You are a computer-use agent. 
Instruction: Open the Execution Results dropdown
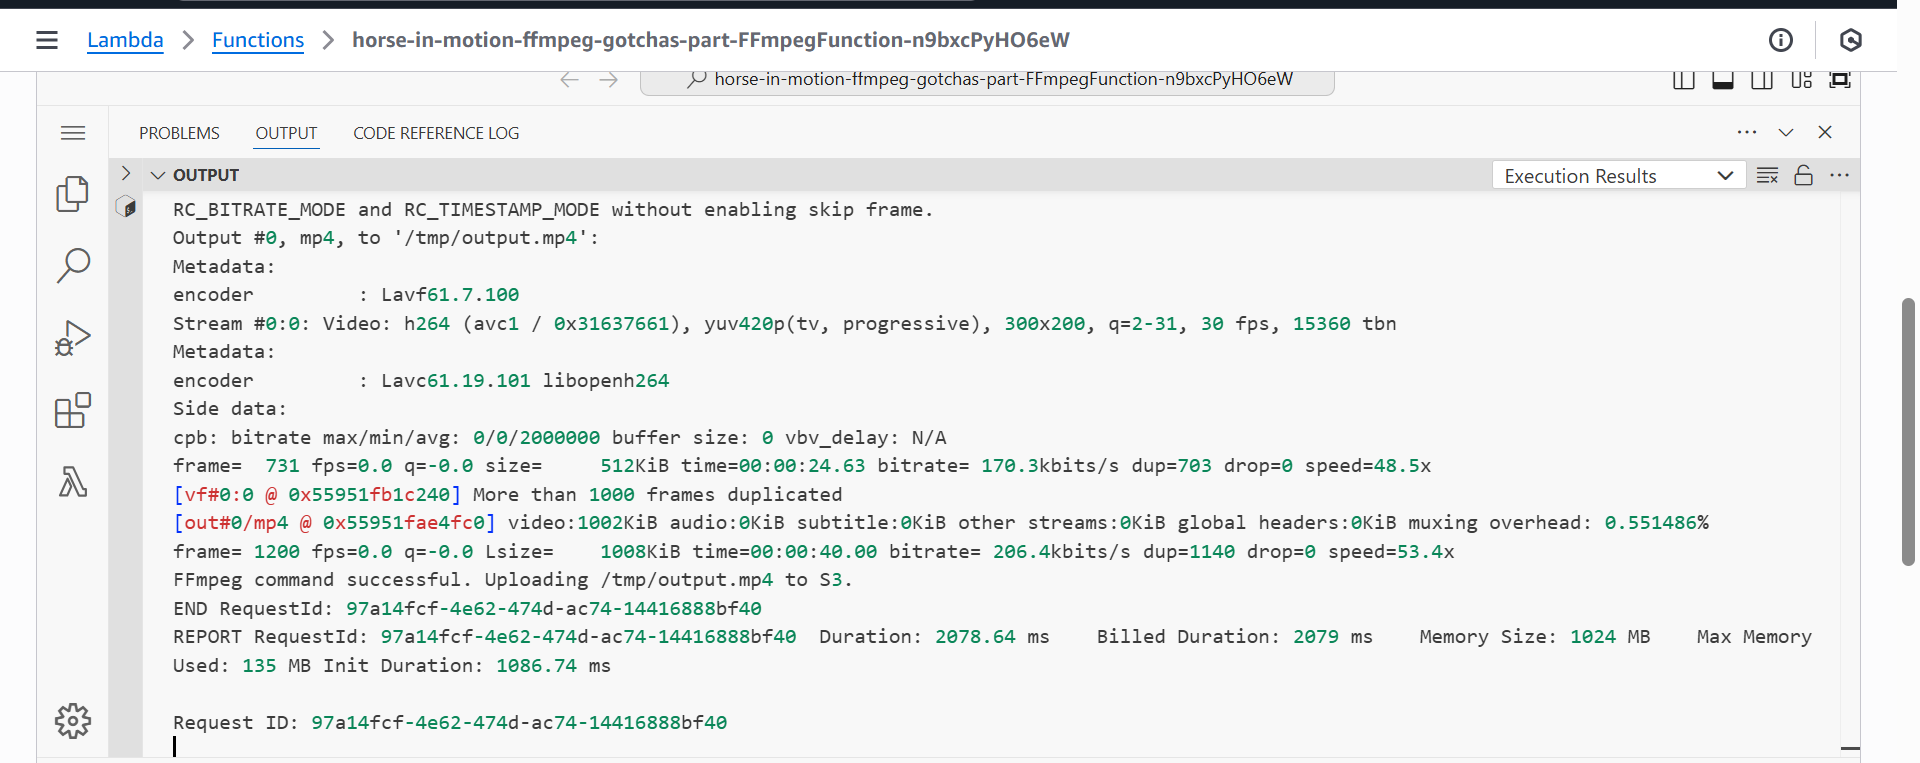coord(1619,176)
